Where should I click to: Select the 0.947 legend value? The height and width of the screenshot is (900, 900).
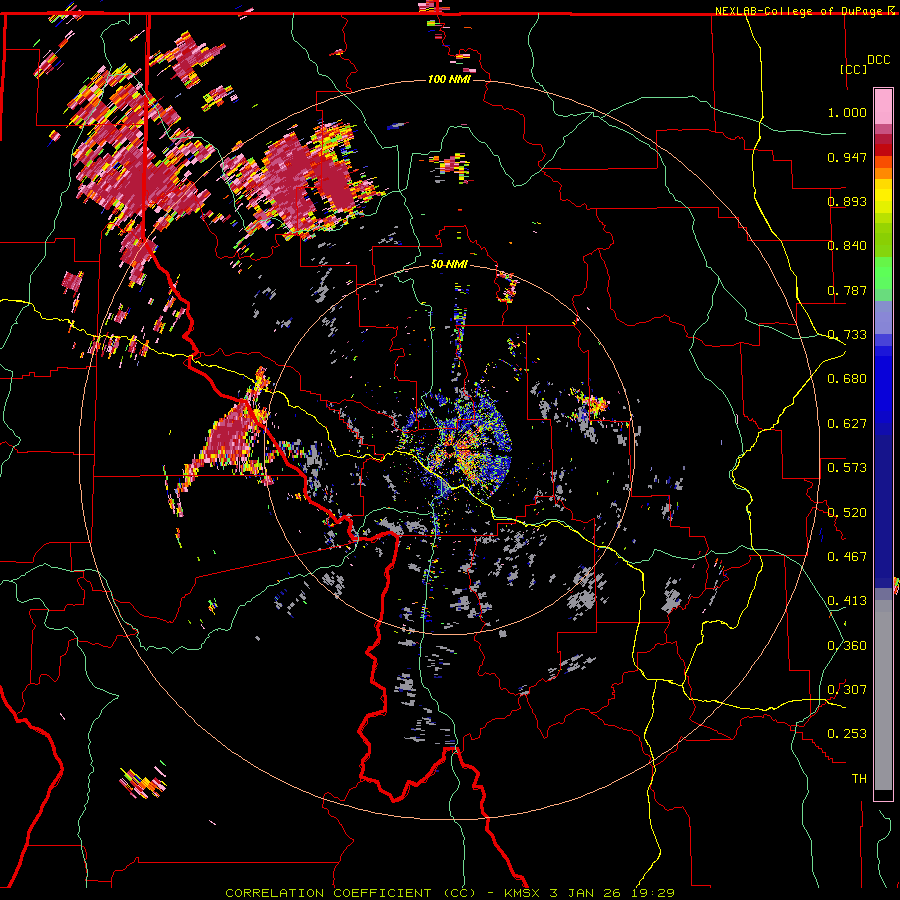click(847, 157)
